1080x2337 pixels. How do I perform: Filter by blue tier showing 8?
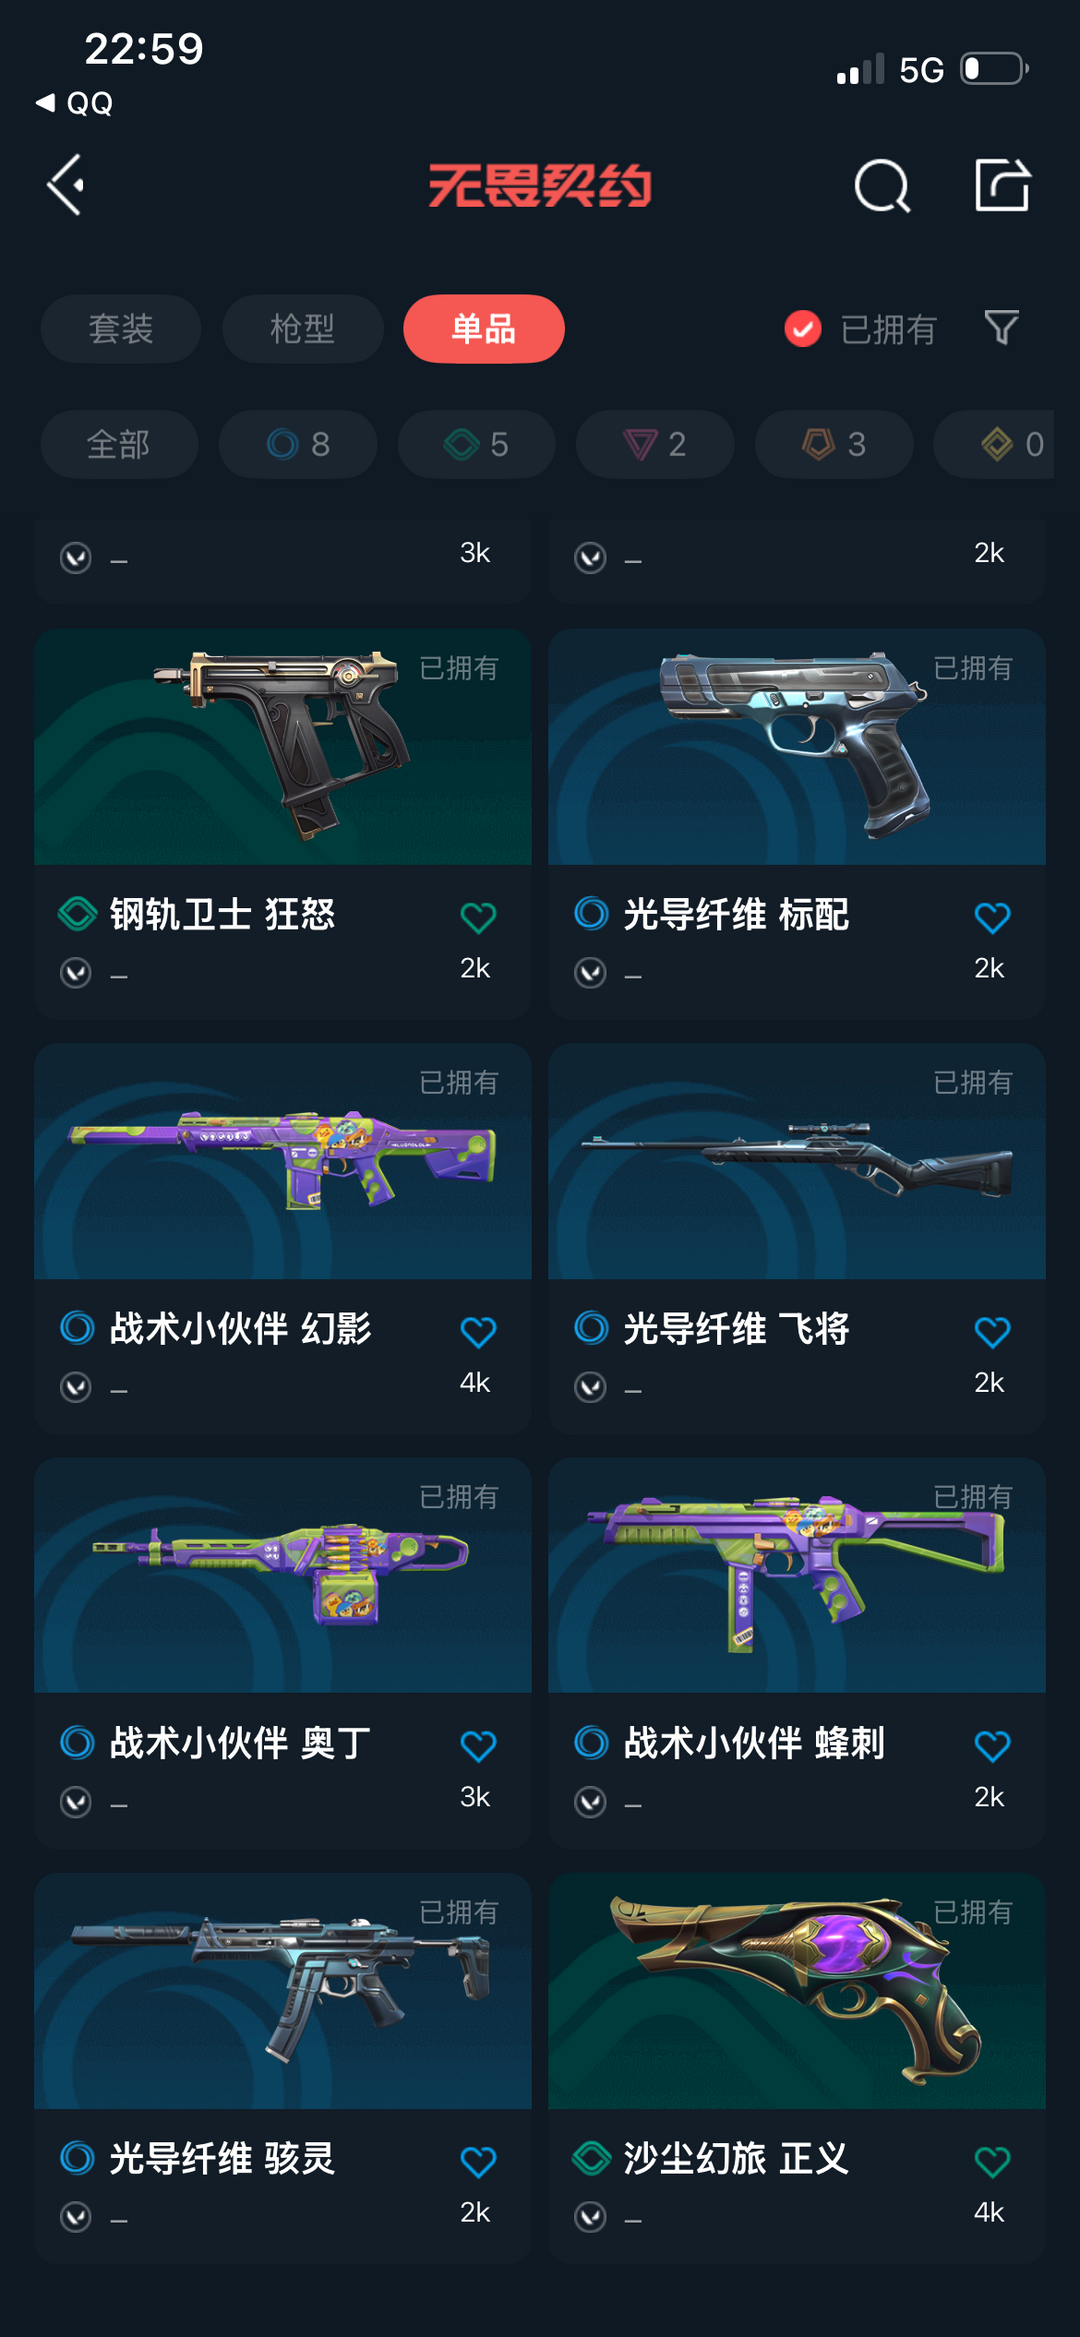point(298,444)
